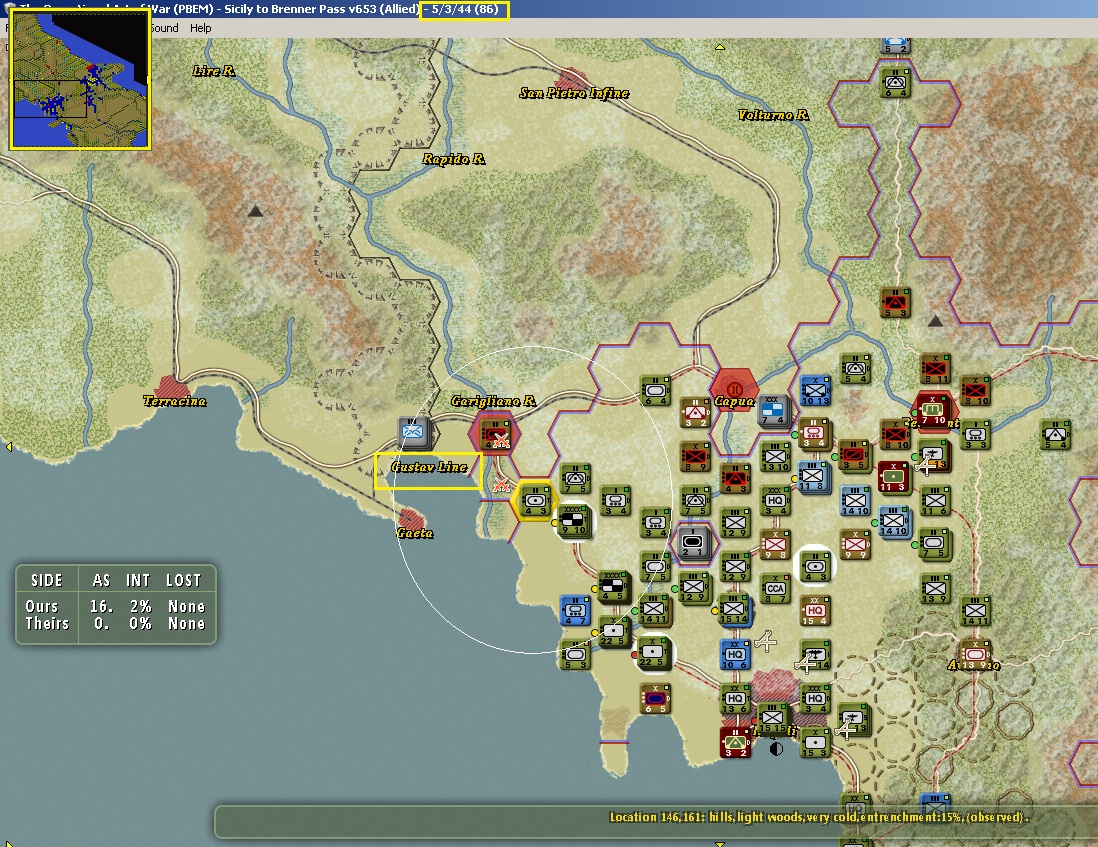
Task: Select brown unit 3-5
Action: (x=854, y=455)
